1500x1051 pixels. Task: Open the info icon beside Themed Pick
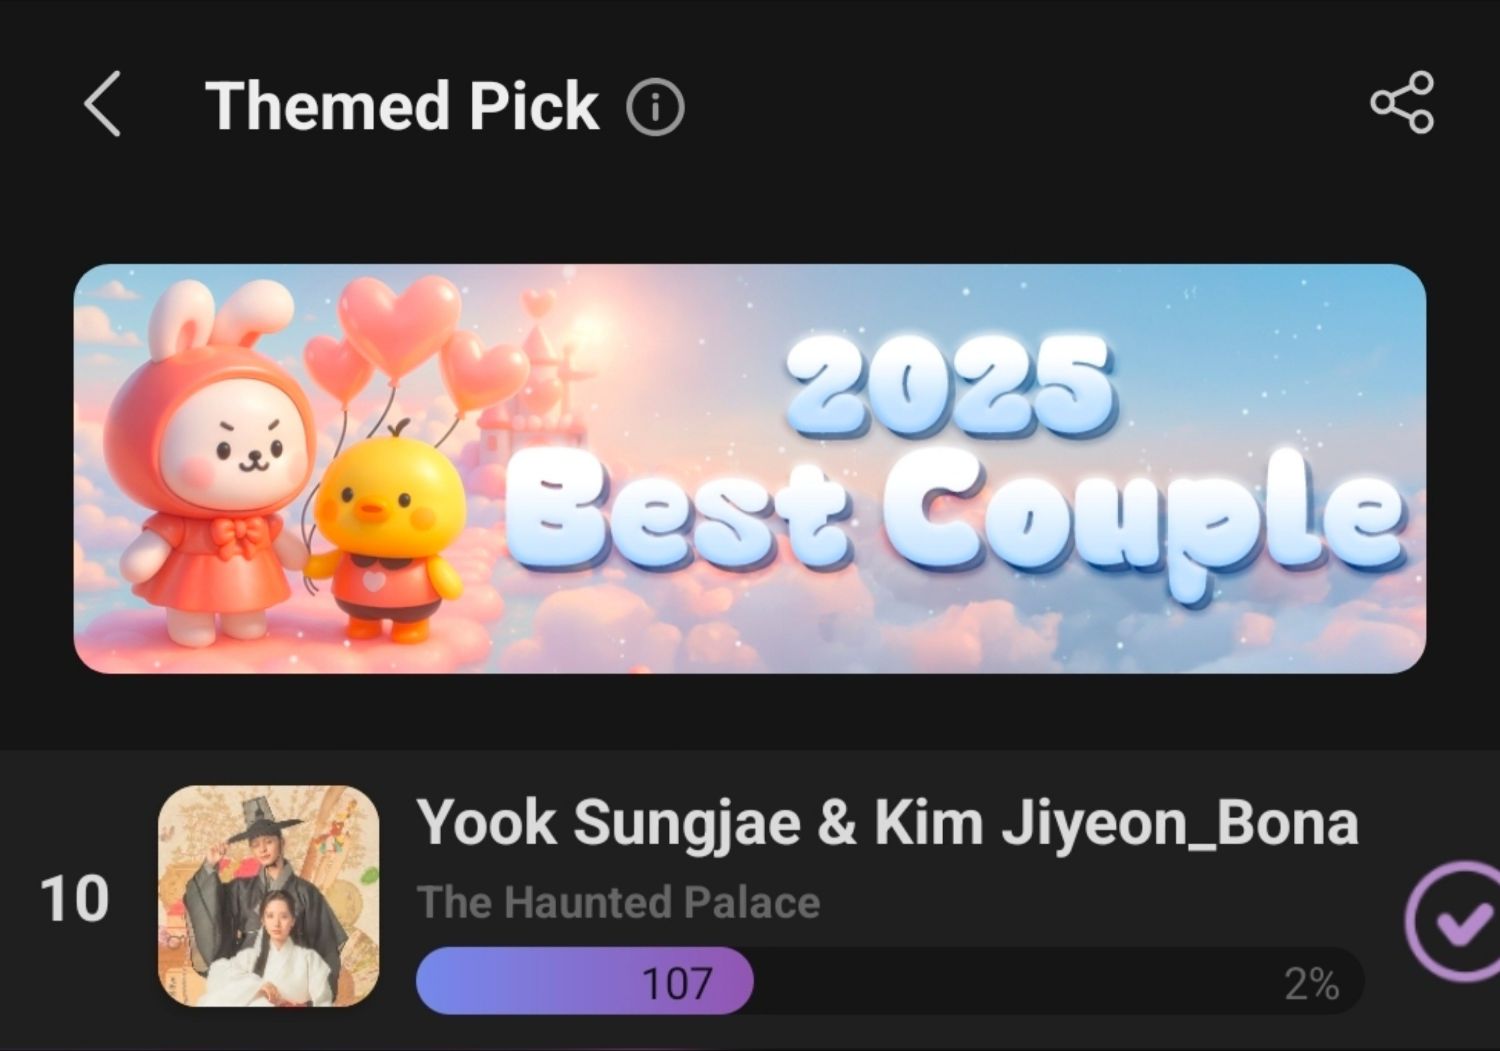tap(655, 106)
